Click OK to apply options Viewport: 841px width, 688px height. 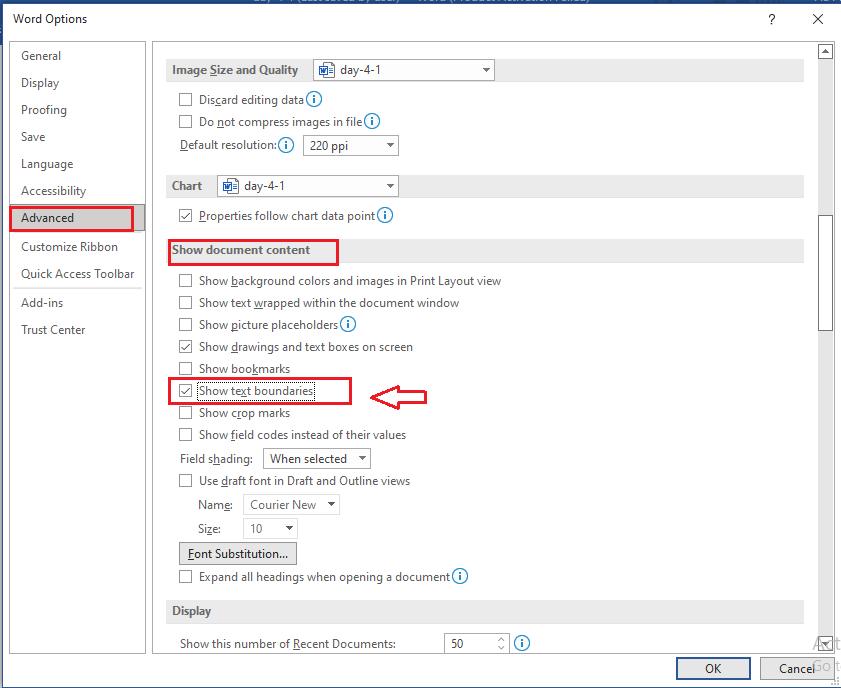(713, 668)
